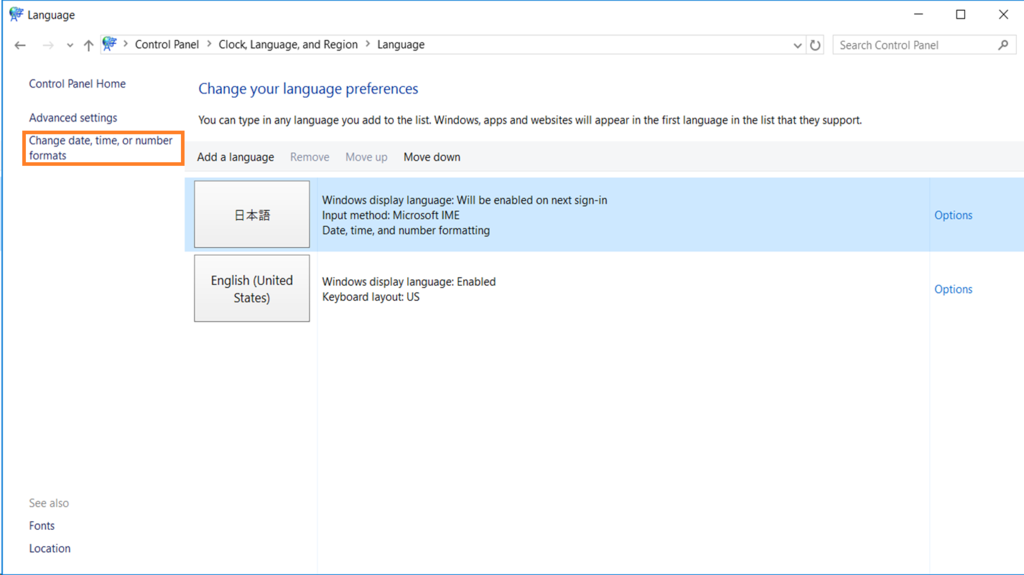Click 'Keyboard layout: US' text
Screen dimensions: 1024x575
pos(371,297)
